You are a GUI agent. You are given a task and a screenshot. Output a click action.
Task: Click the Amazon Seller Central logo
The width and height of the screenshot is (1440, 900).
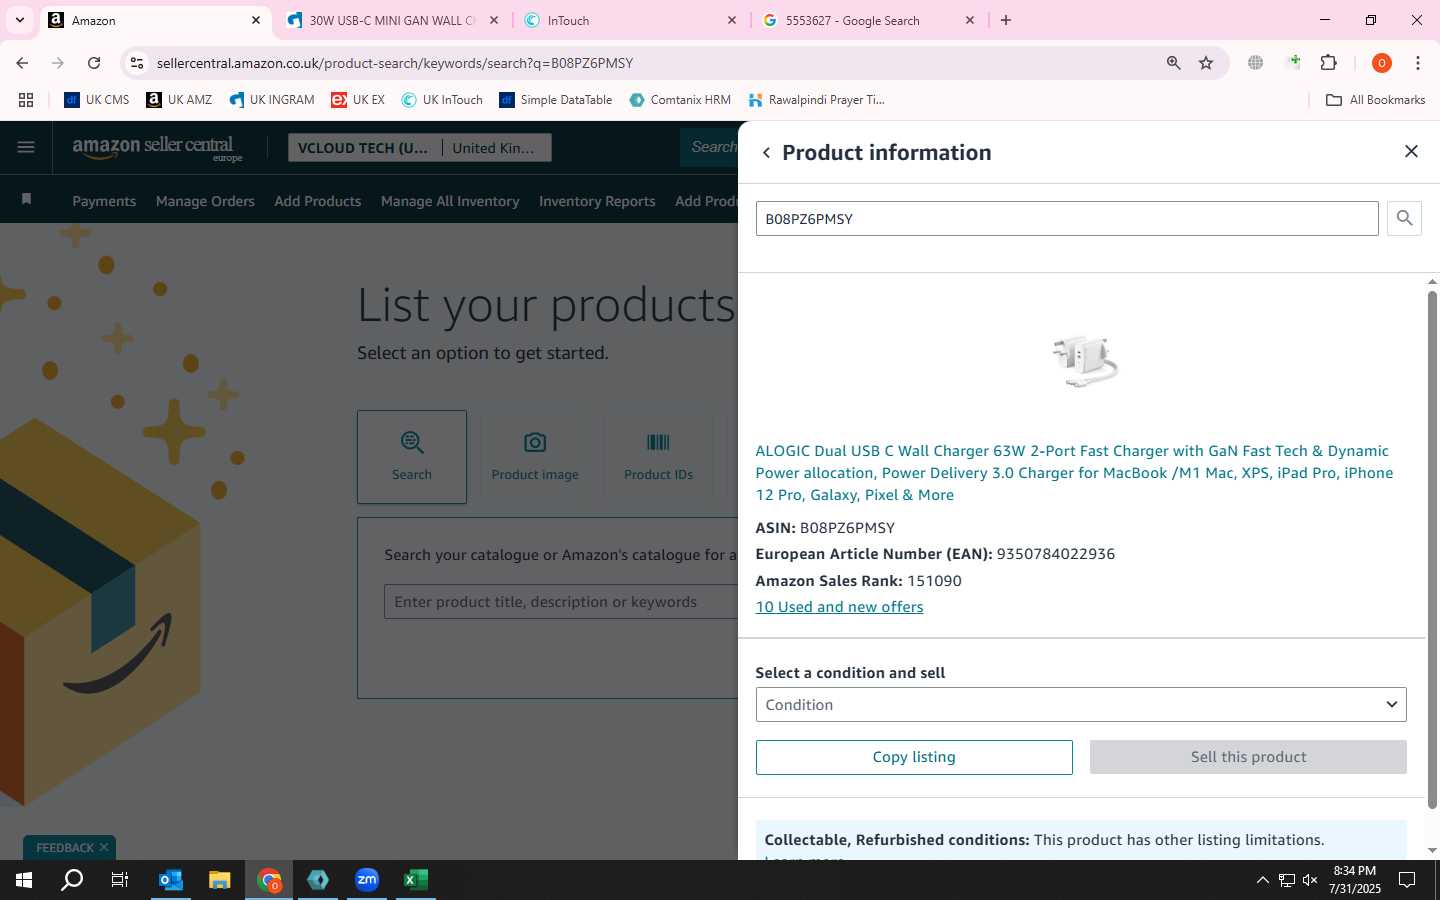point(157,148)
